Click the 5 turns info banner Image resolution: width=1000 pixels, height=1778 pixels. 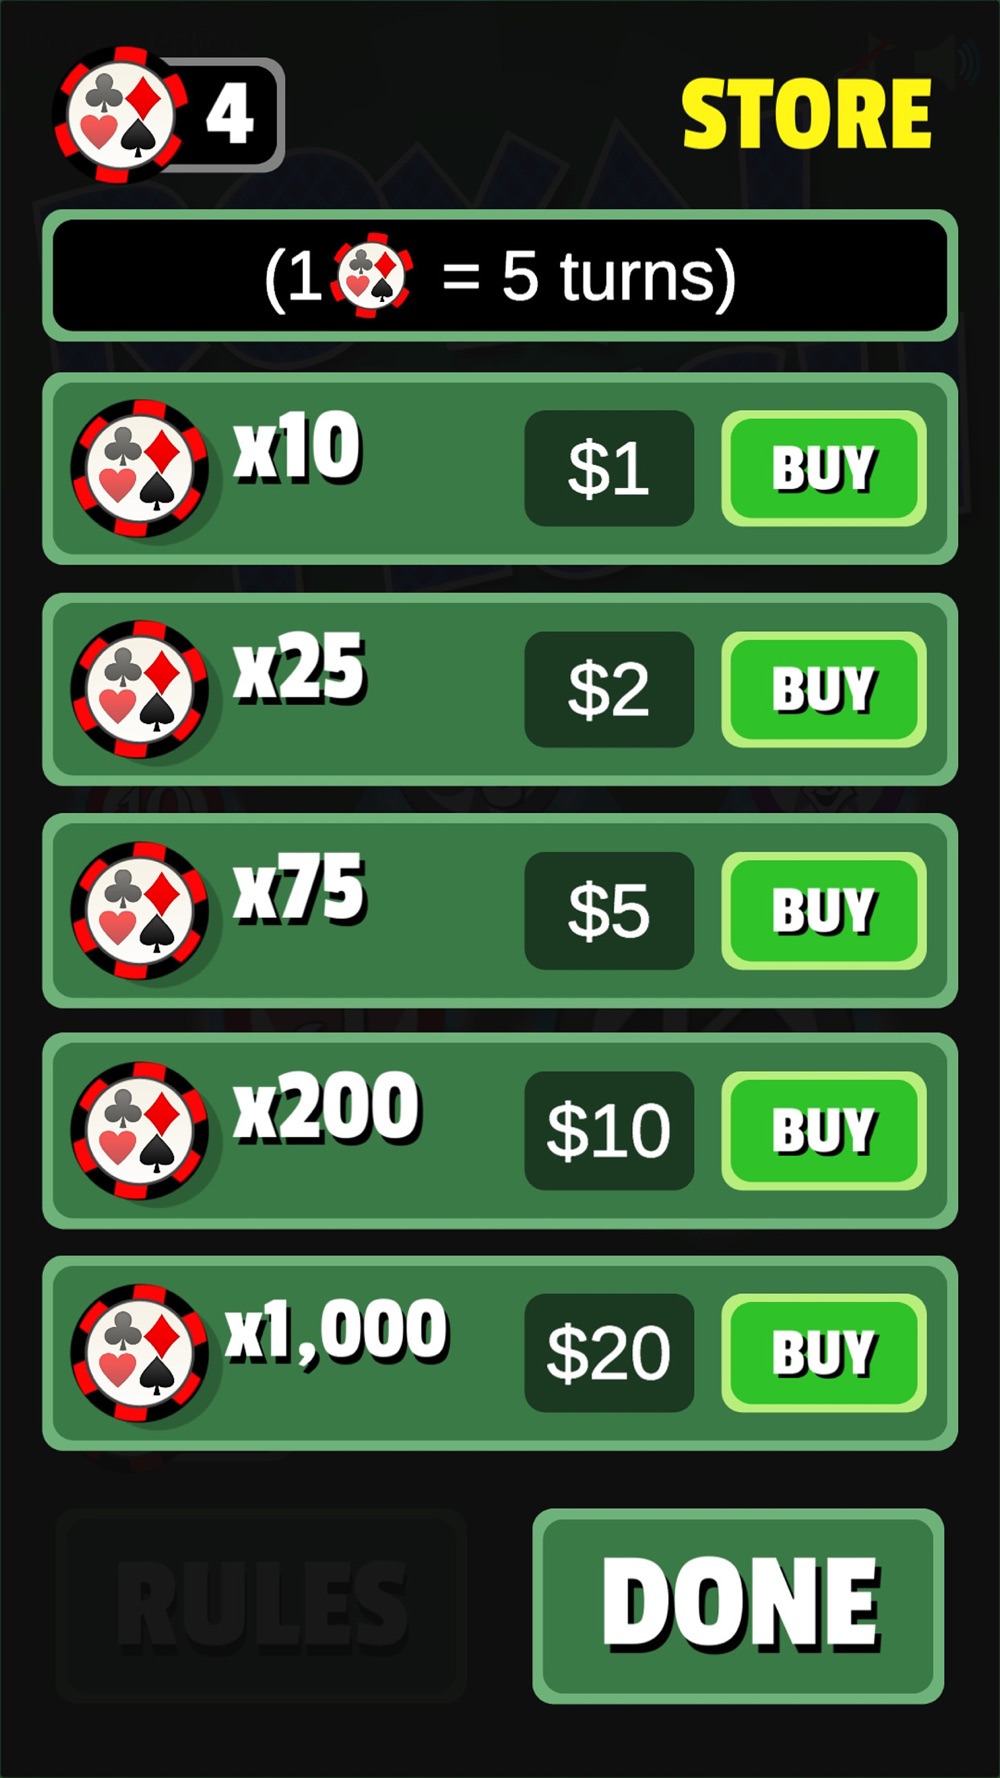pos(500,275)
